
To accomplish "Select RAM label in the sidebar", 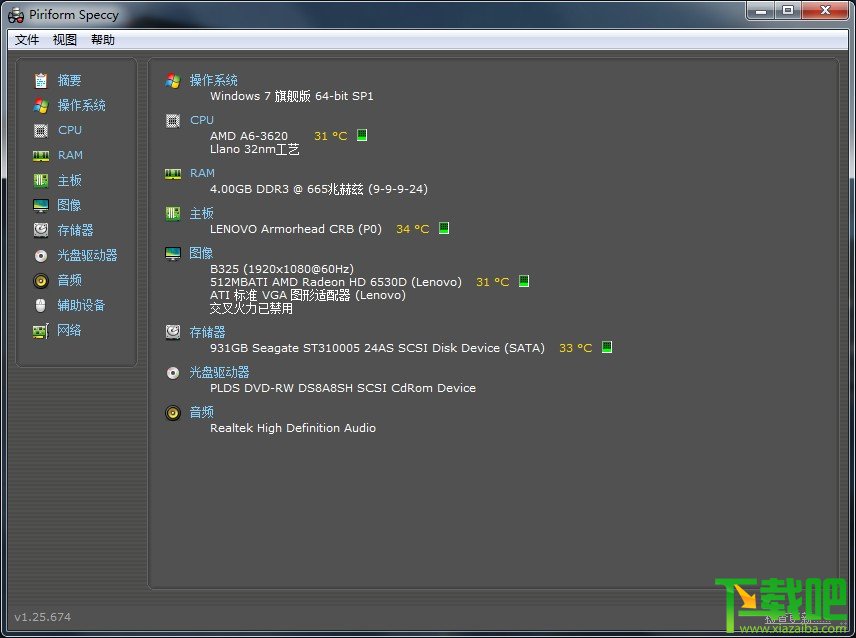I will 70,156.
